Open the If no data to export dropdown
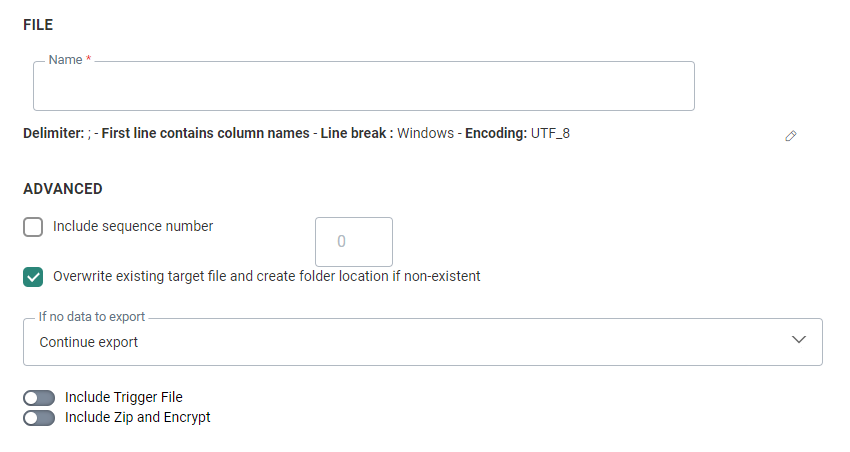 point(422,342)
